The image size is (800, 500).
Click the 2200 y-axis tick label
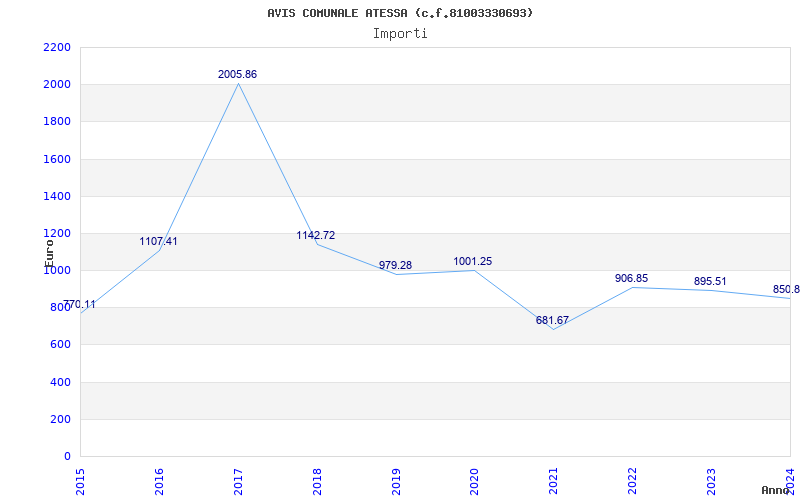(57, 47)
